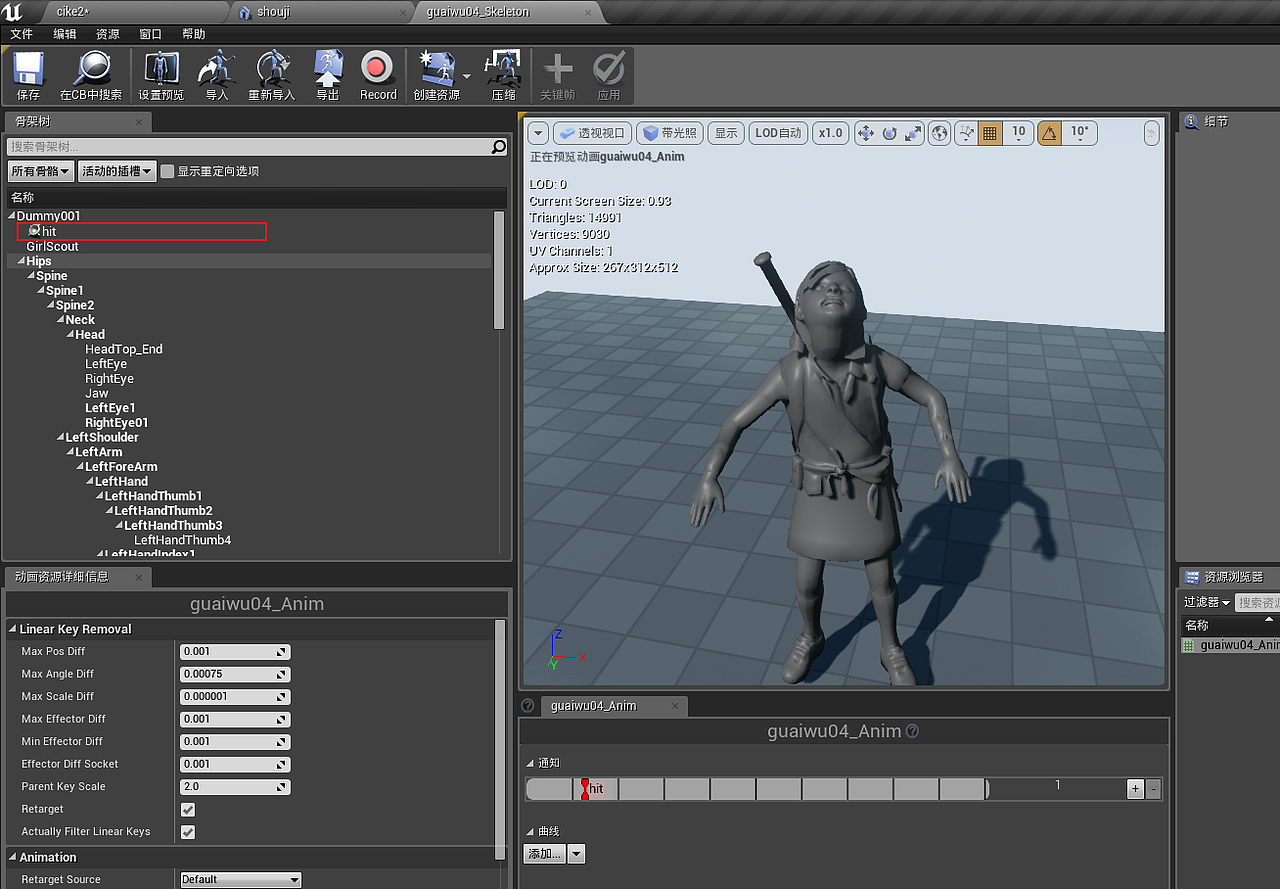Toggle rotation angle snapping in viewport
This screenshot has height=889, width=1280.
[x=1050, y=133]
